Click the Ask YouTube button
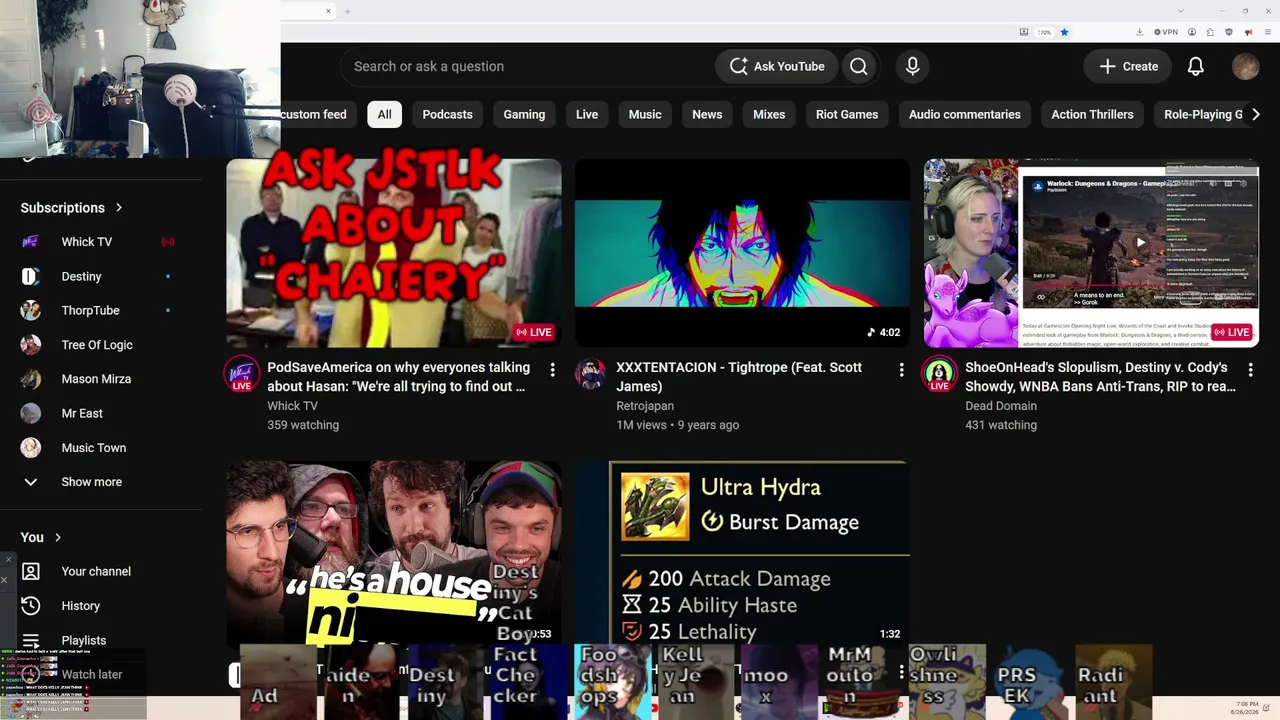 [777, 66]
